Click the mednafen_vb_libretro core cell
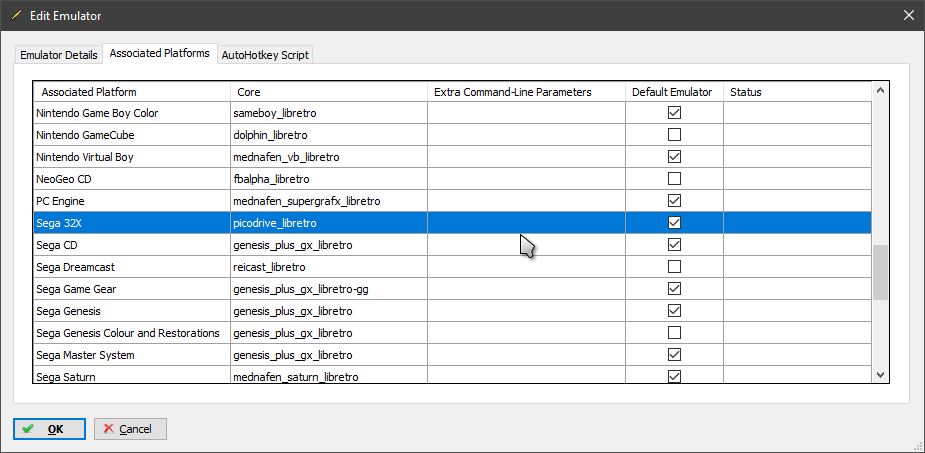Screen dimensions: 925x453 coord(329,157)
